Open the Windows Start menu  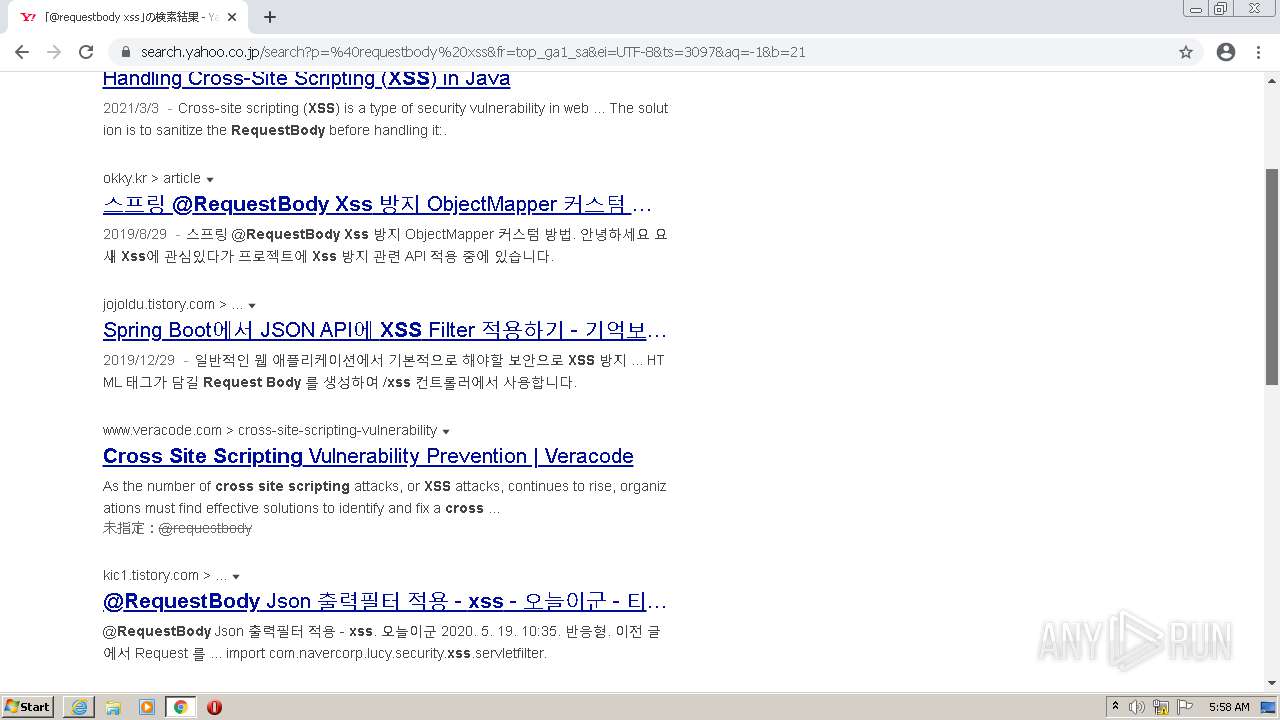coord(28,706)
